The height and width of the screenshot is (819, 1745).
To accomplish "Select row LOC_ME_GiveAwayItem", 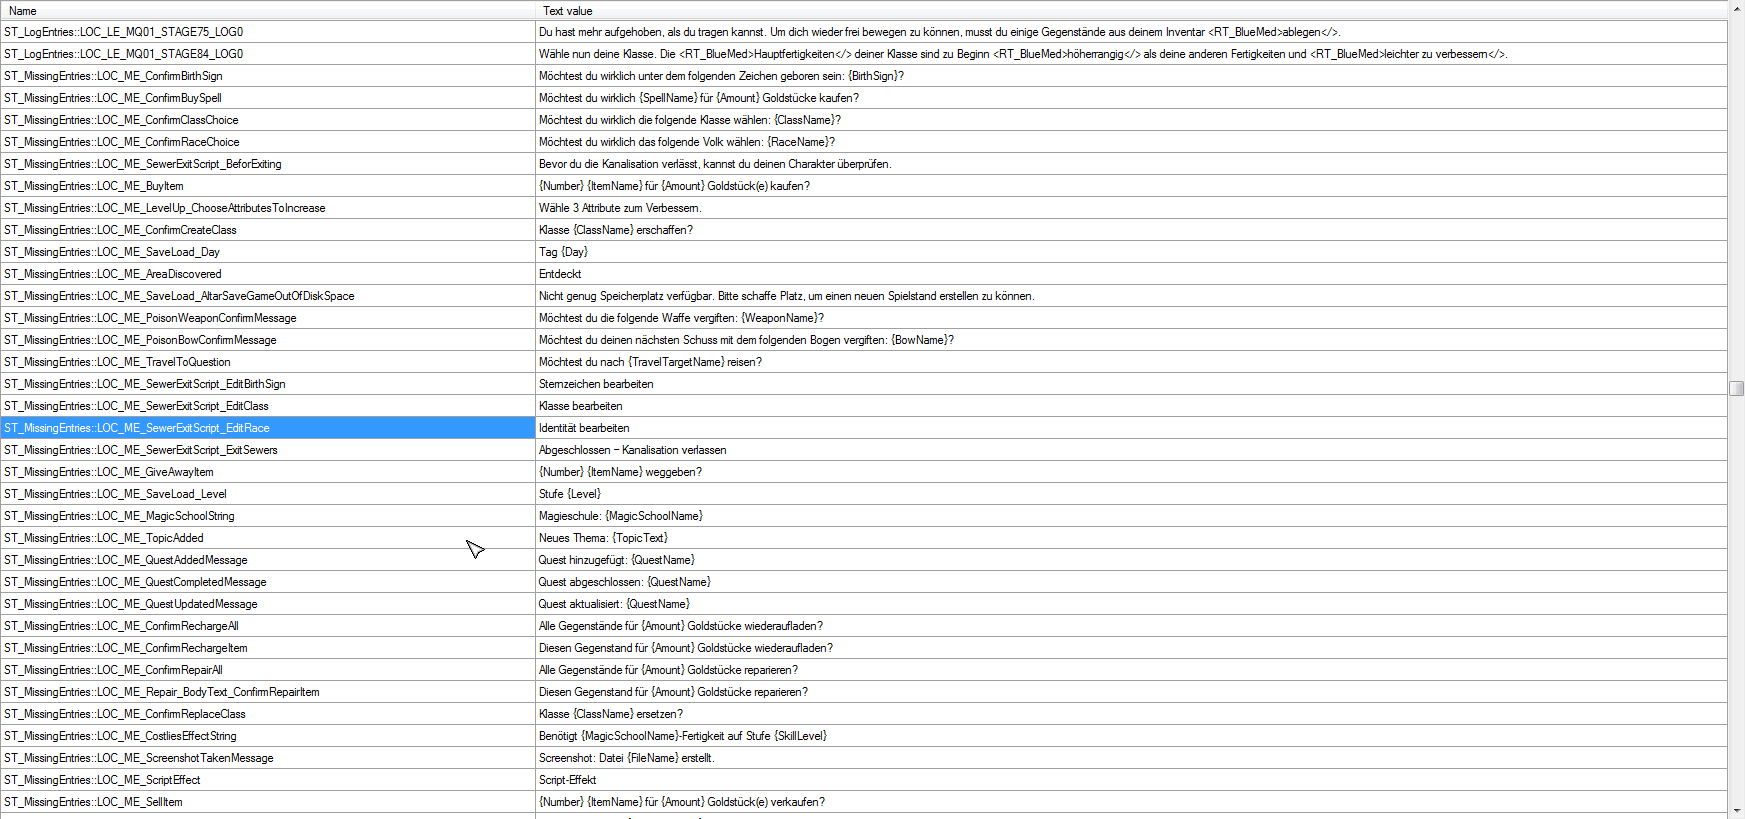I will [864, 472].
